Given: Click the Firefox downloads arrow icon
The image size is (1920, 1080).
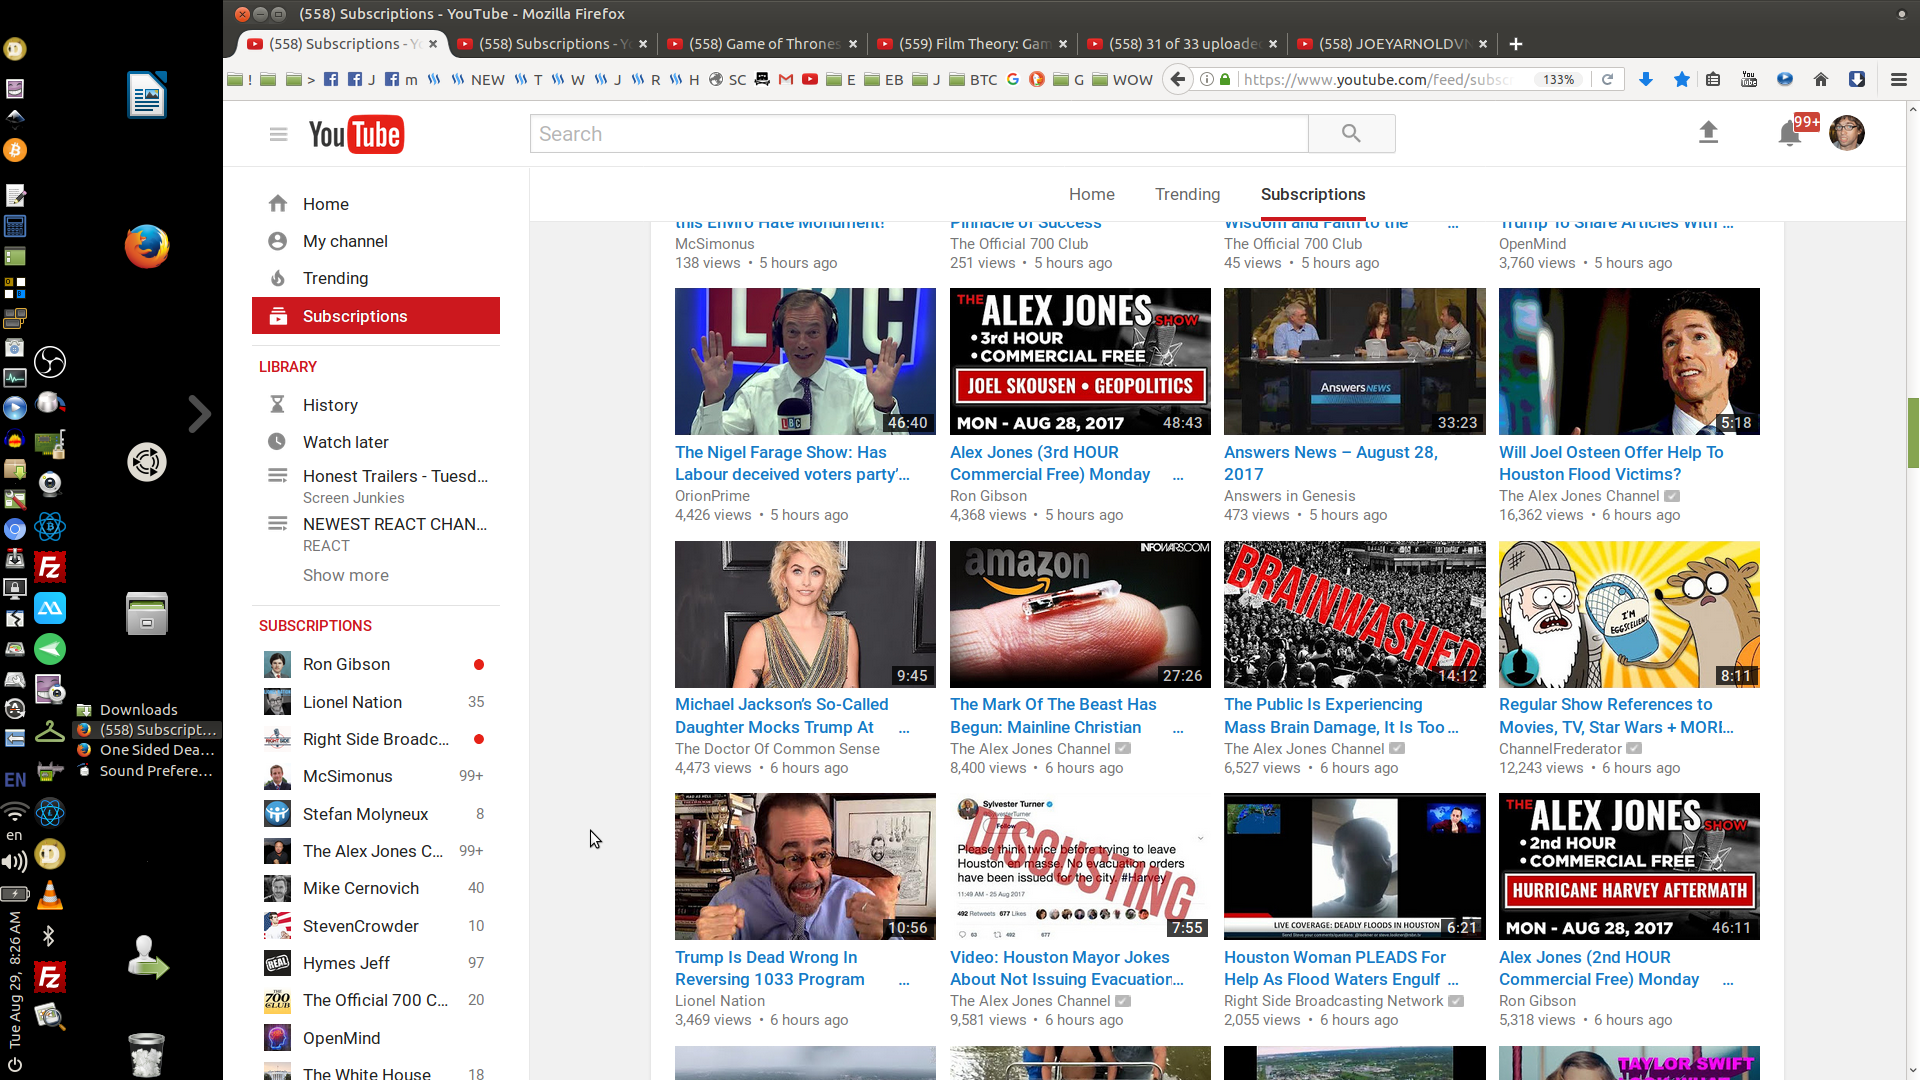Looking at the screenshot, I should [x=1646, y=79].
